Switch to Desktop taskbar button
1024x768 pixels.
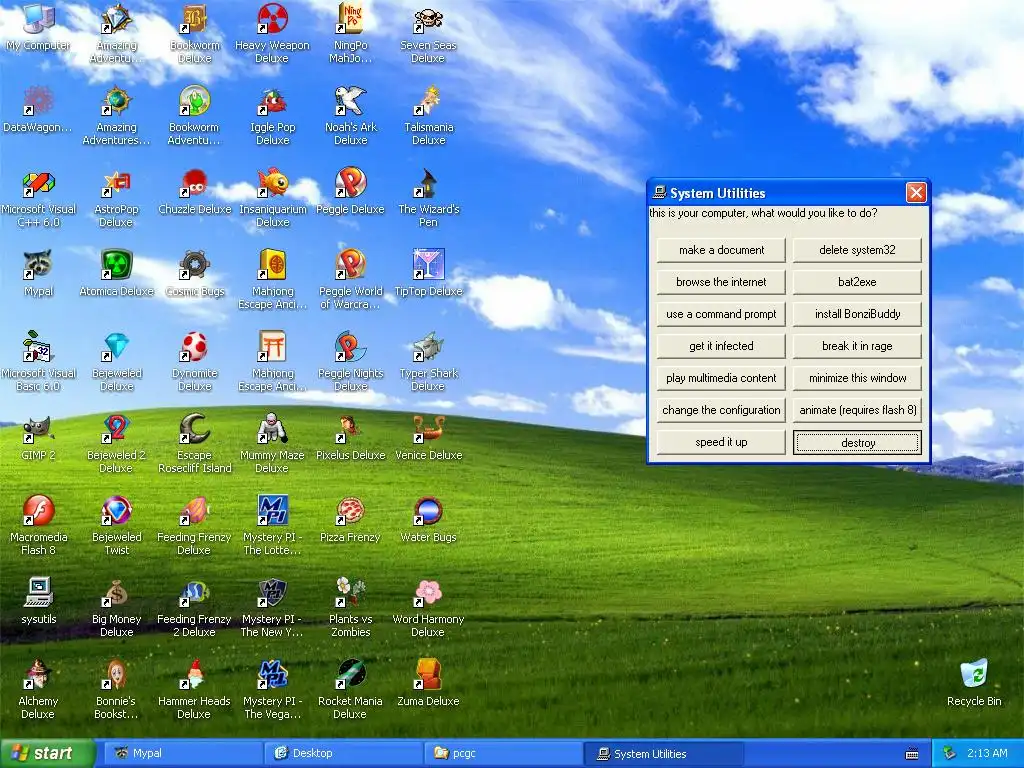344,754
